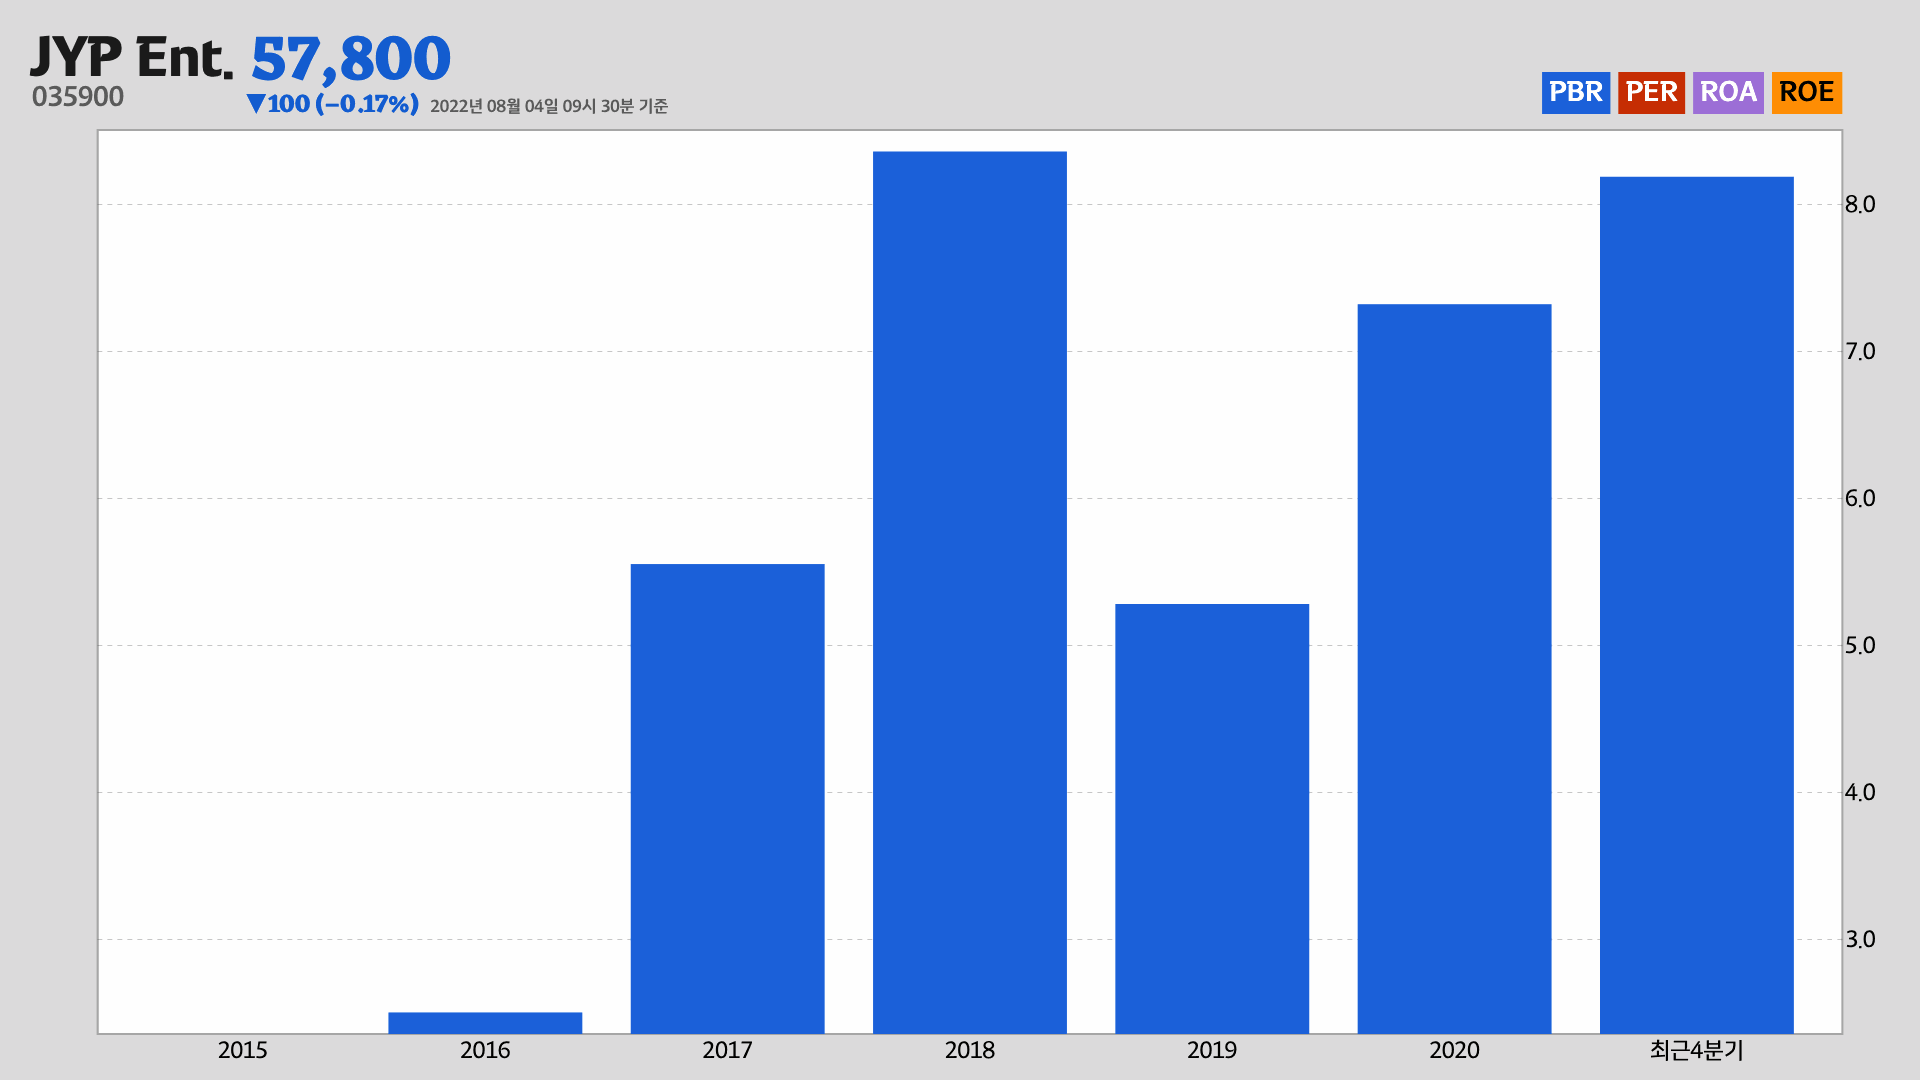Click the 2017 x-axis label
This screenshot has height=1080, width=1920.
coord(727,1051)
